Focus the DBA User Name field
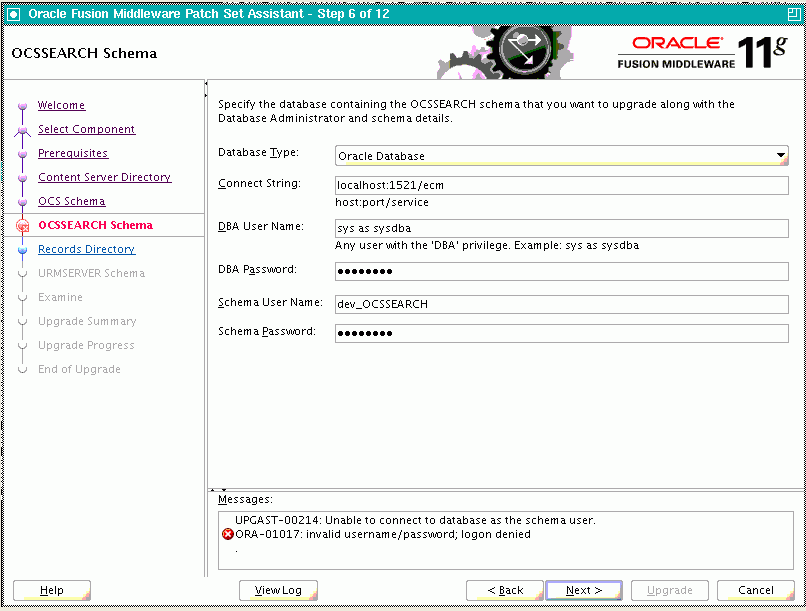The image size is (806, 611). pyautogui.click(x=561, y=229)
